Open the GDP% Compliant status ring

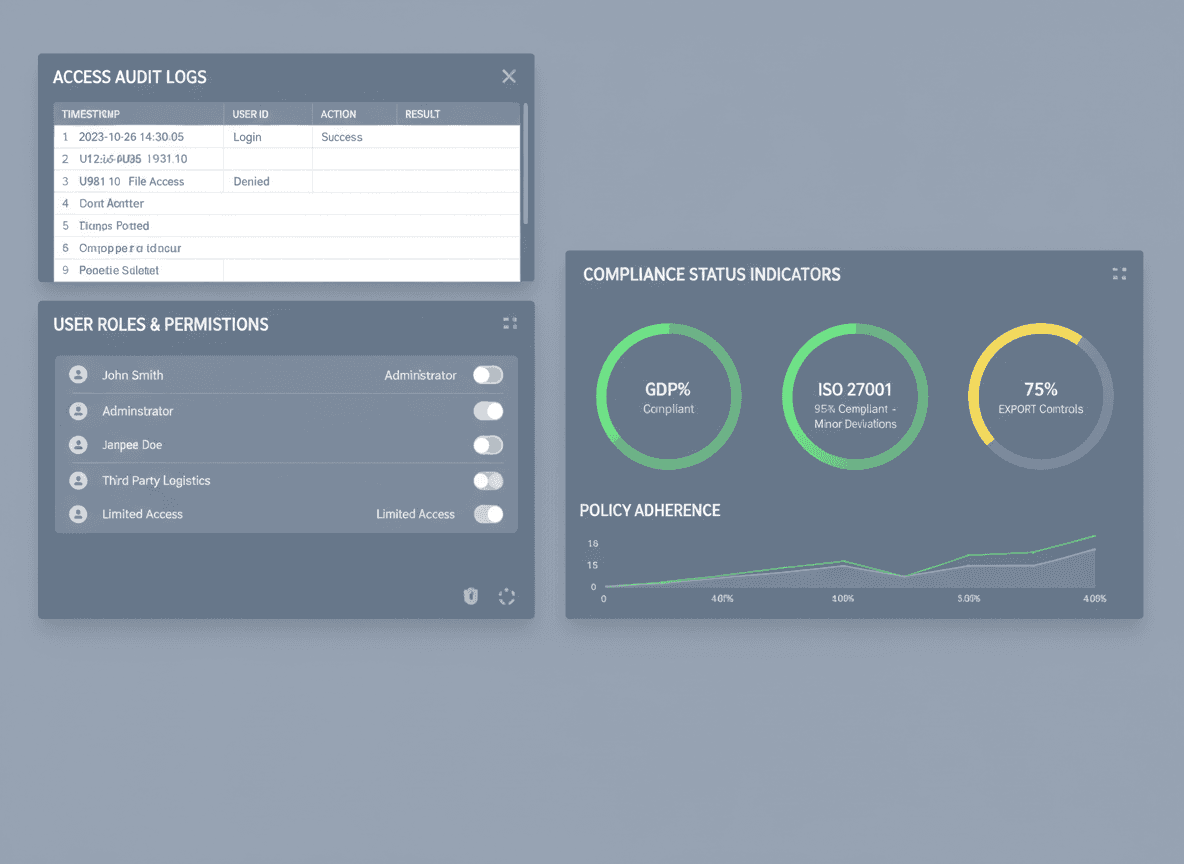pyautogui.click(x=668, y=395)
